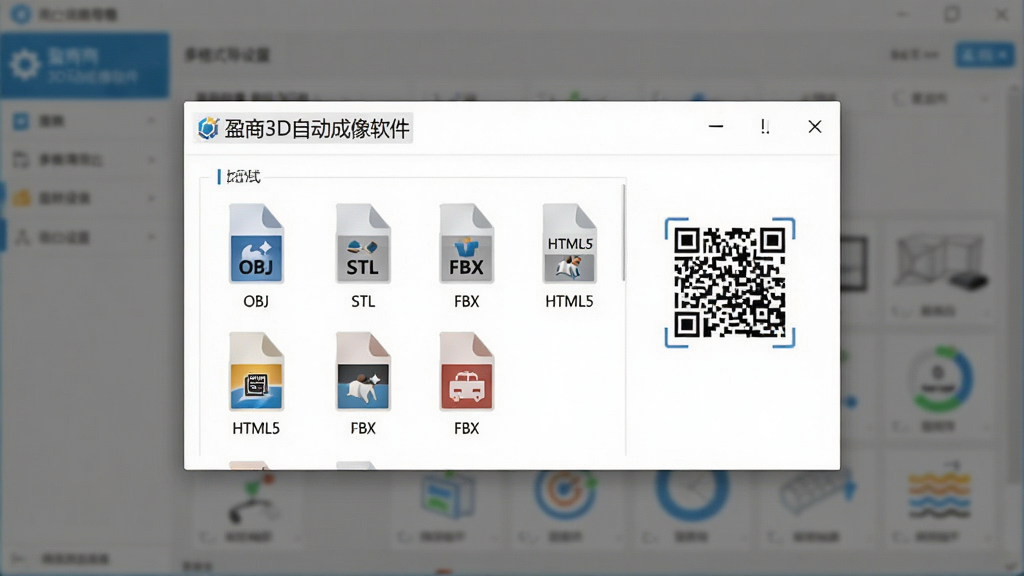Viewport: 1024px width, 576px height.
Task: Close the 盈商3D自动成像软件 dialog
Action: pyautogui.click(x=814, y=127)
